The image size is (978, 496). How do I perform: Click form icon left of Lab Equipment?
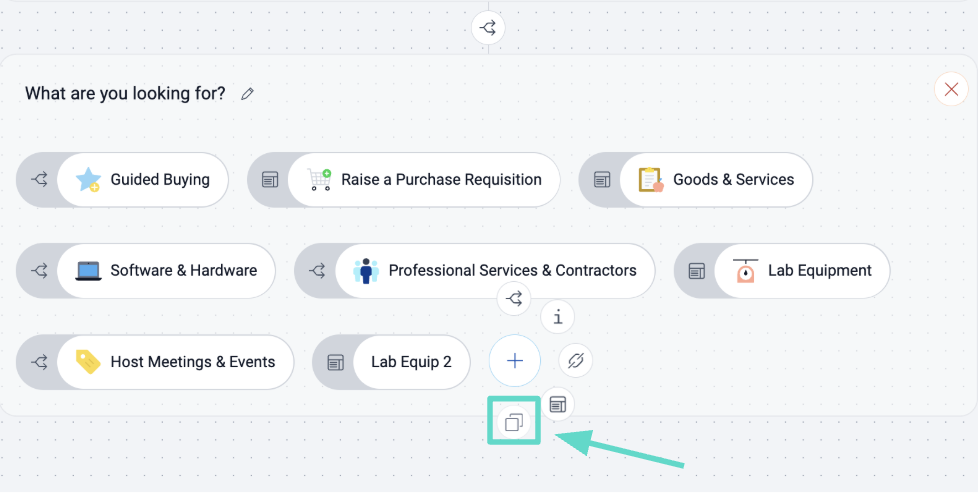pyautogui.click(x=696, y=271)
